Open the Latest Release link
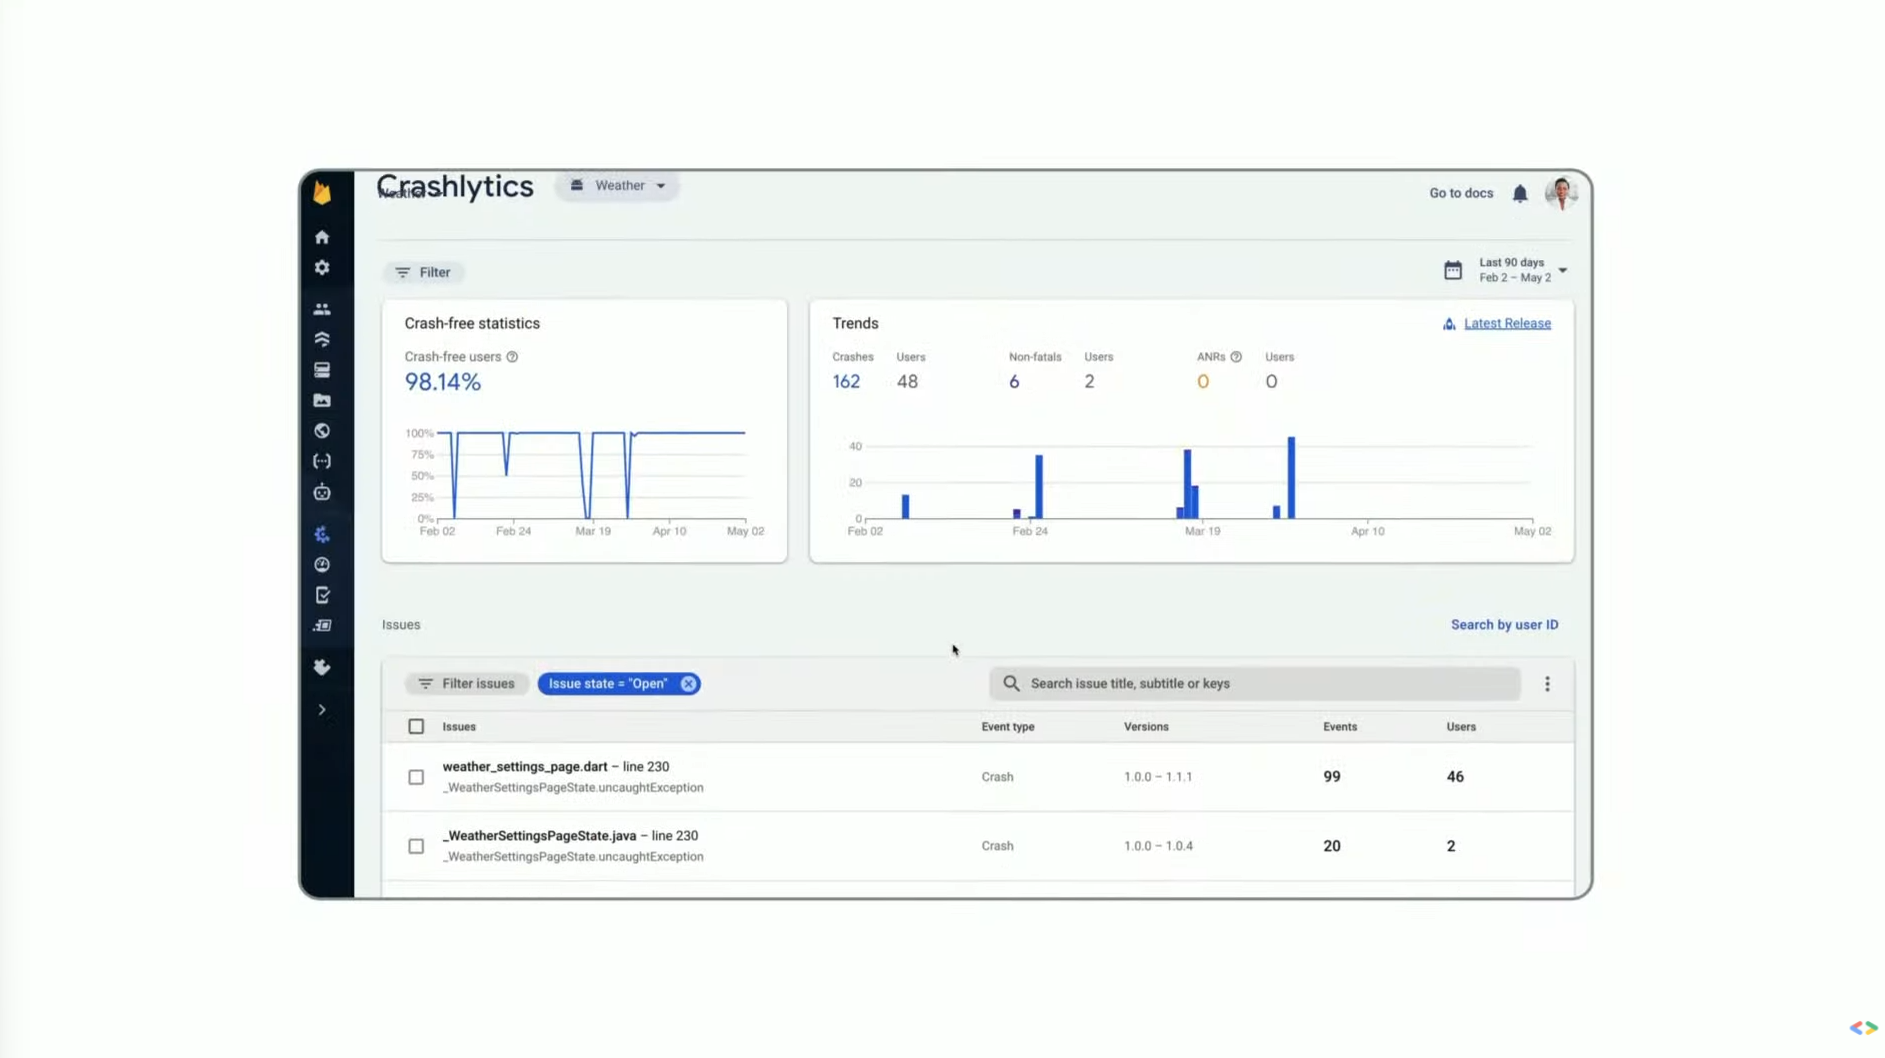 pyautogui.click(x=1506, y=324)
